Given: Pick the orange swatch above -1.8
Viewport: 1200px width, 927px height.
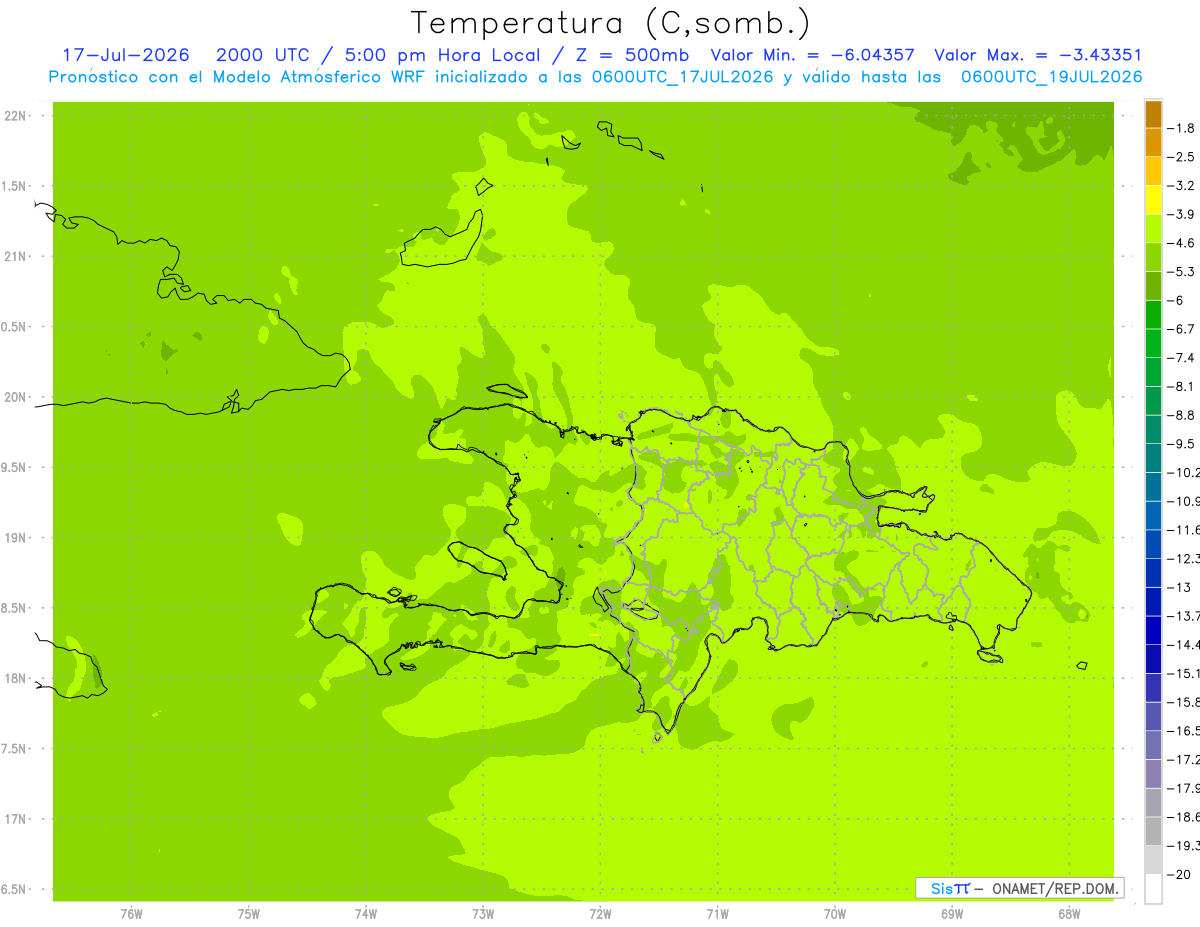Looking at the screenshot, I should pos(1153,114).
